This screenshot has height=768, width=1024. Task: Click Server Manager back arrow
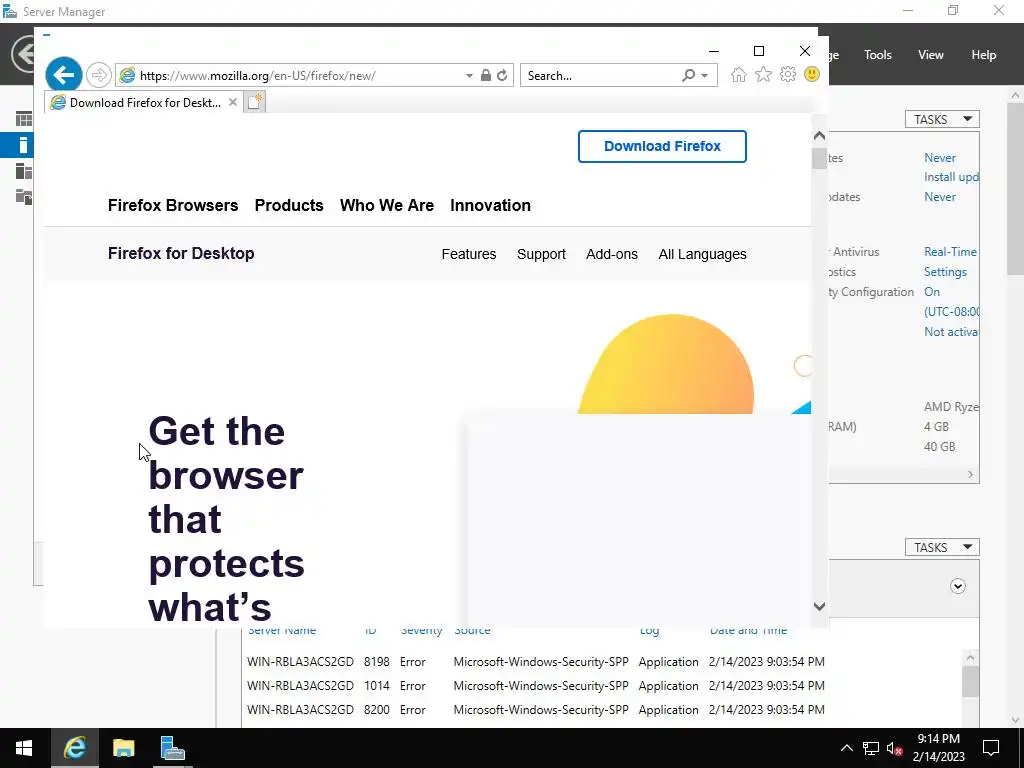(x=24, y=54)
